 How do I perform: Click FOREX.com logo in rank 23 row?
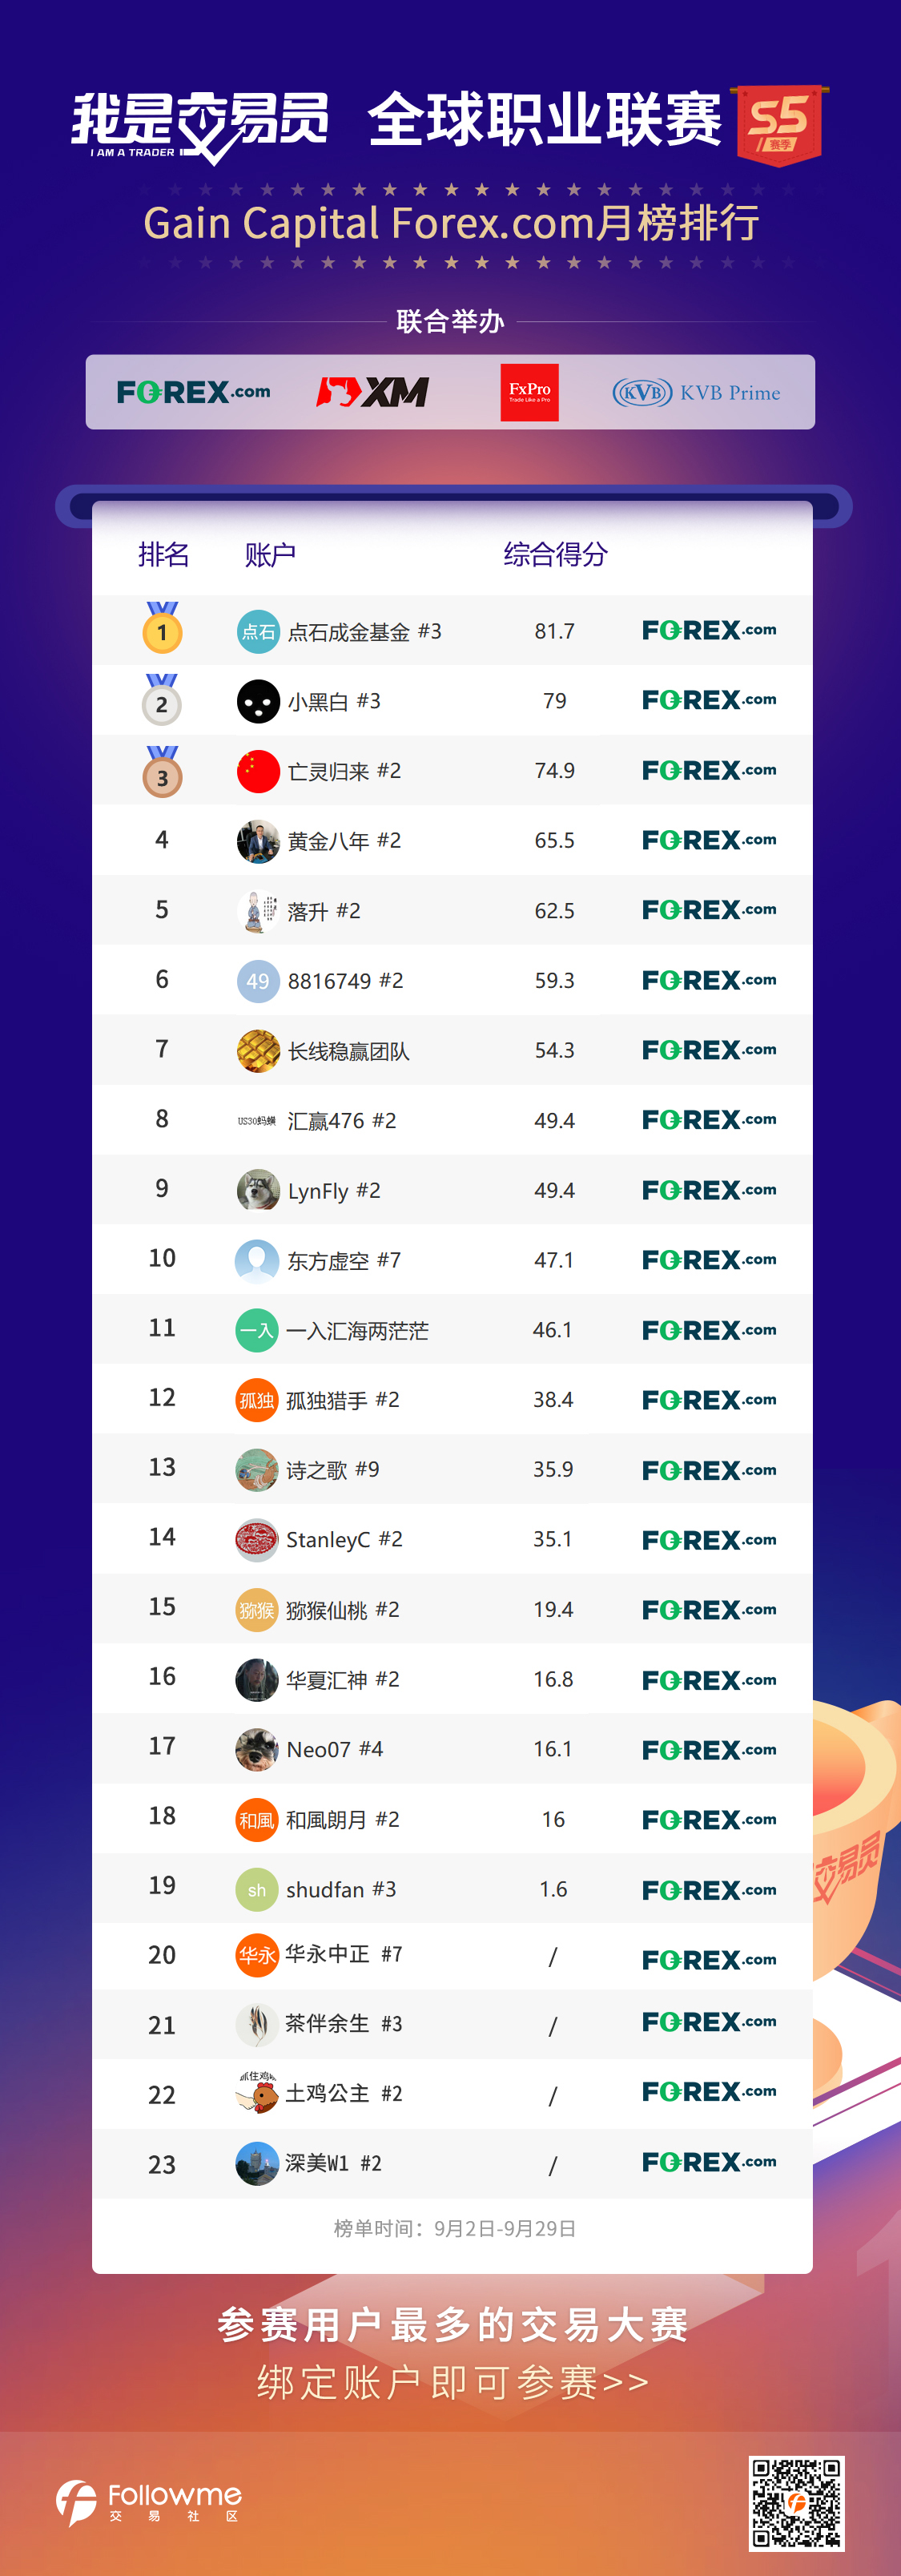coord(709,2162)
